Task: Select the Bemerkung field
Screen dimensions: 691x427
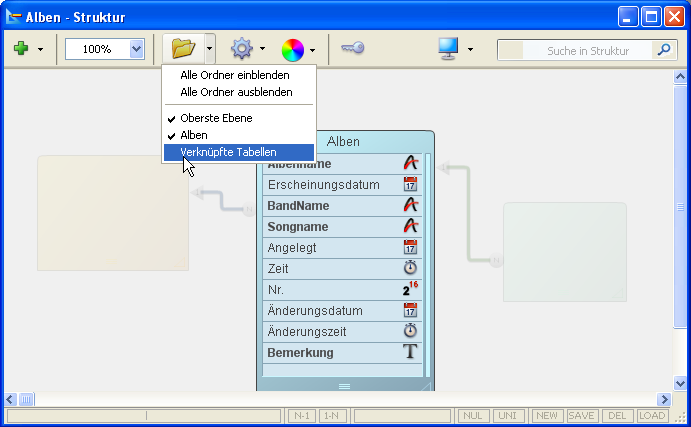Action: coord(342,353)
